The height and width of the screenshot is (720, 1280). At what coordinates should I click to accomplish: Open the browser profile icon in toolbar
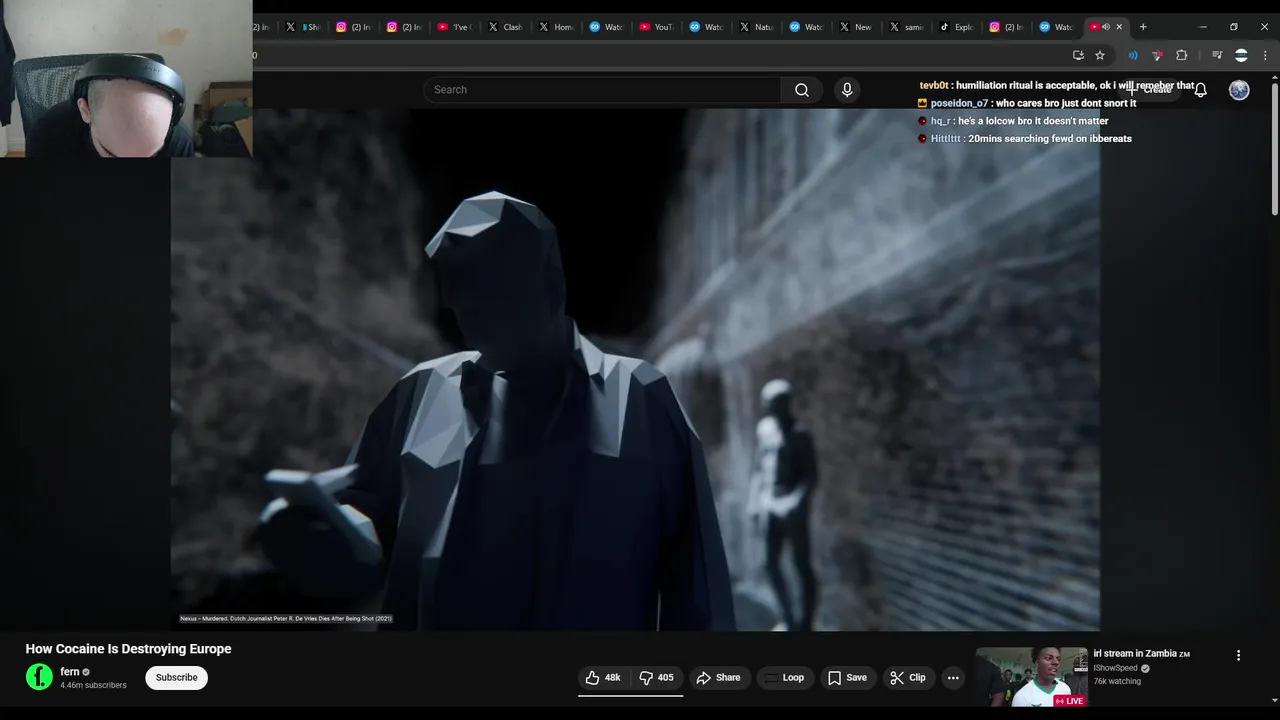point(1241,55)
